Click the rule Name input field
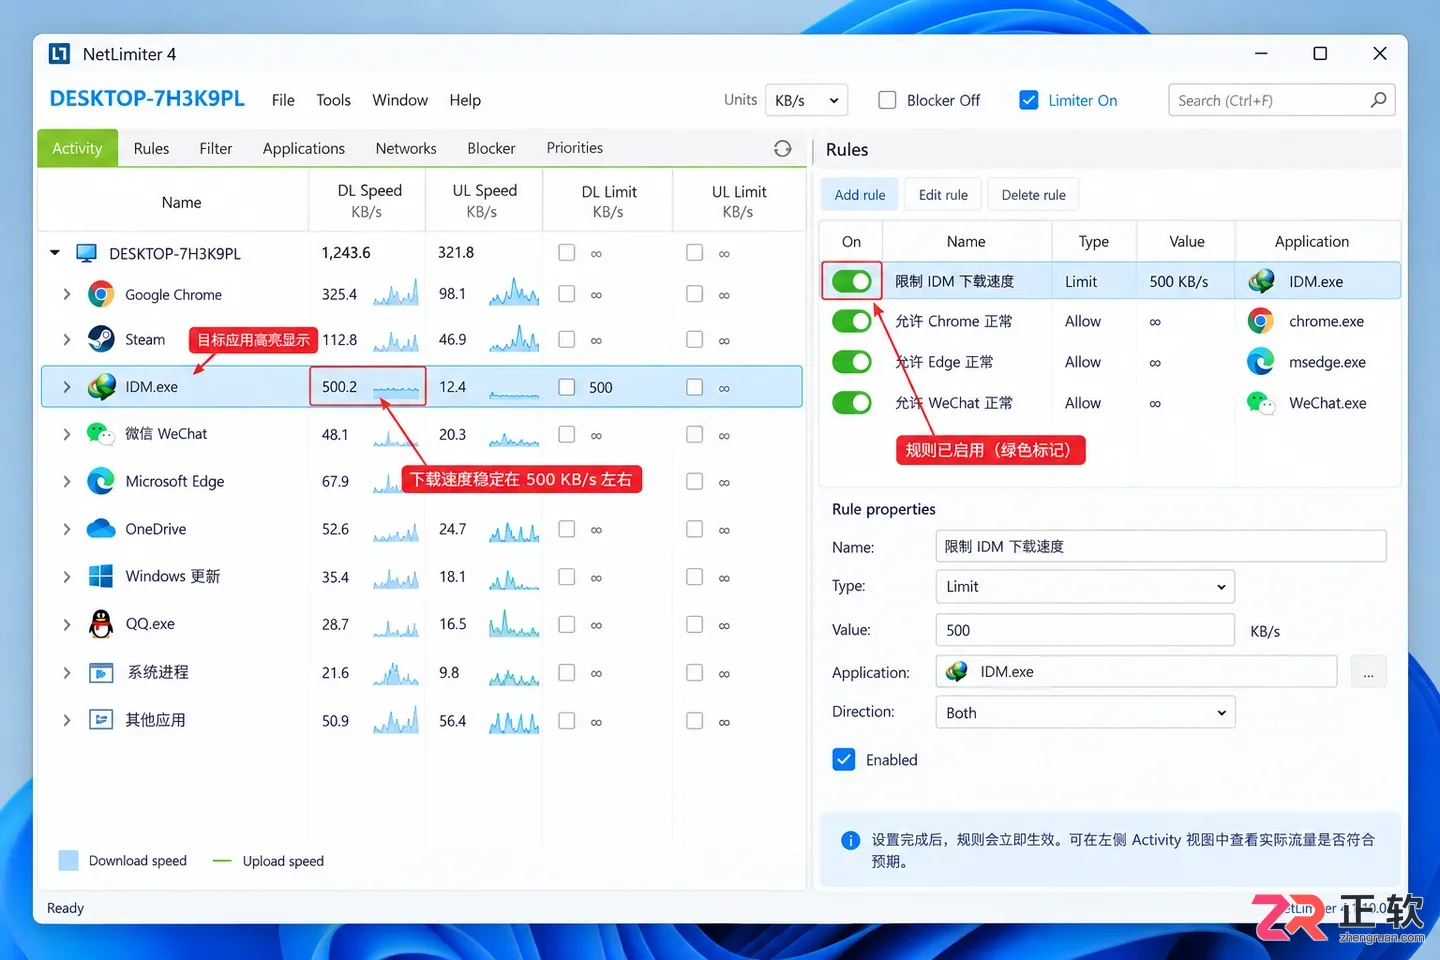 (1161, 546)
